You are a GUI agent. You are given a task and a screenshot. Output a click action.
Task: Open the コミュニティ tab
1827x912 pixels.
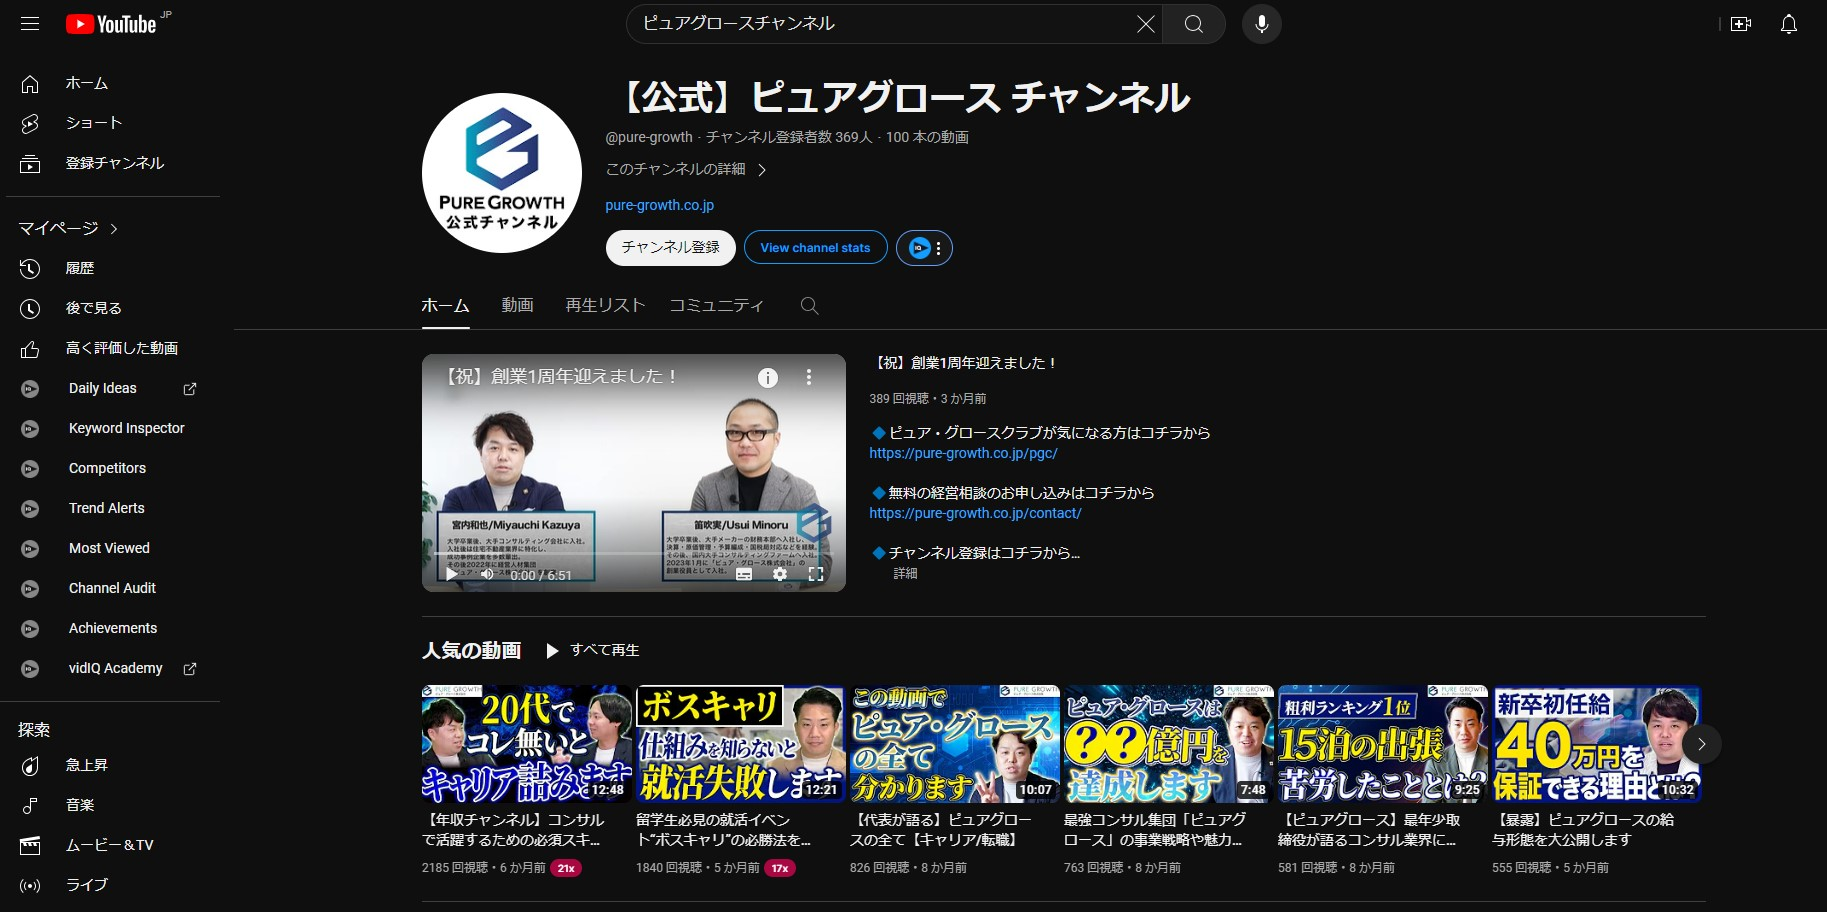(717, 305)
